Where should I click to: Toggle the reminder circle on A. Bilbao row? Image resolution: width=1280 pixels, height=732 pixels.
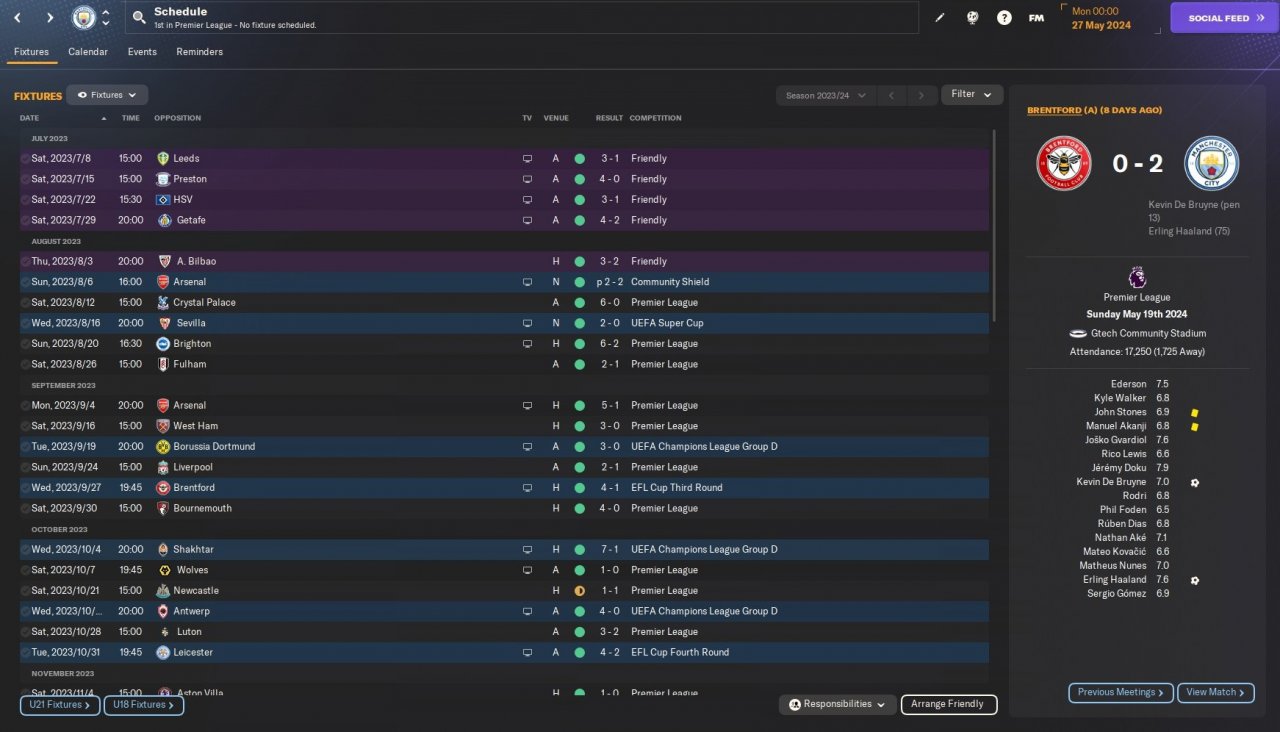[25, 261]
